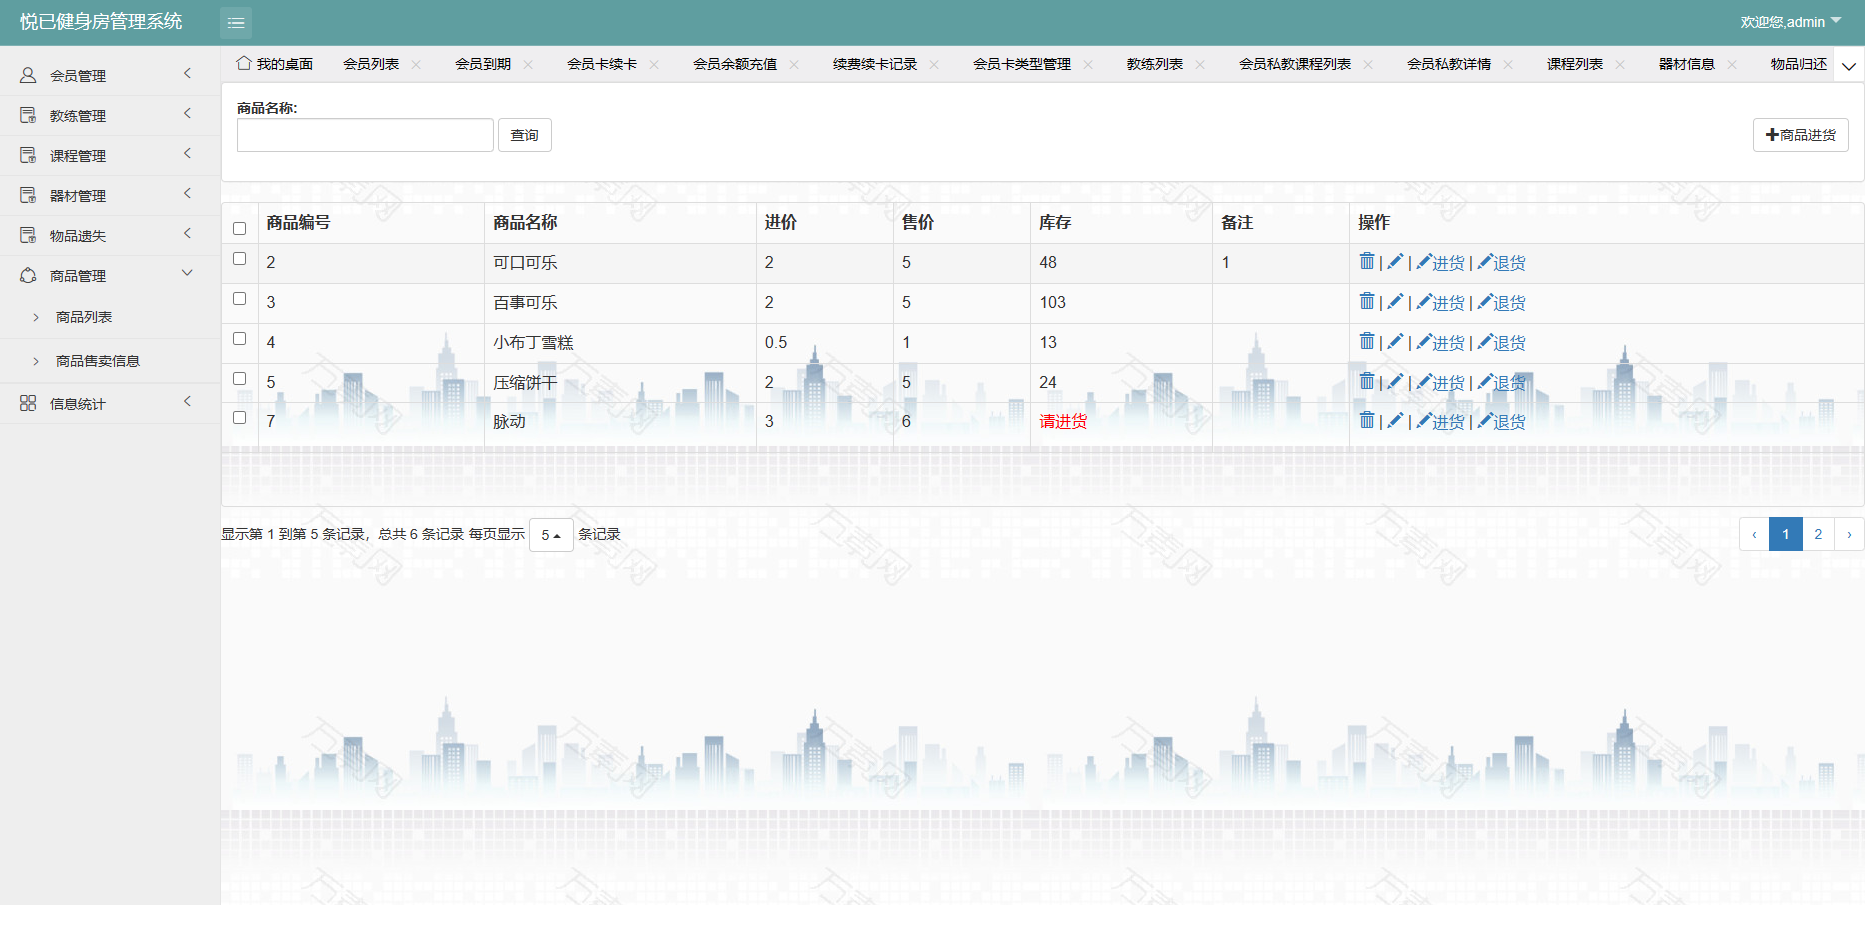Click the edit pencil icon for 压缩饼干
The width and height of the screenshot is (1865, 947).
[1395, 382]
